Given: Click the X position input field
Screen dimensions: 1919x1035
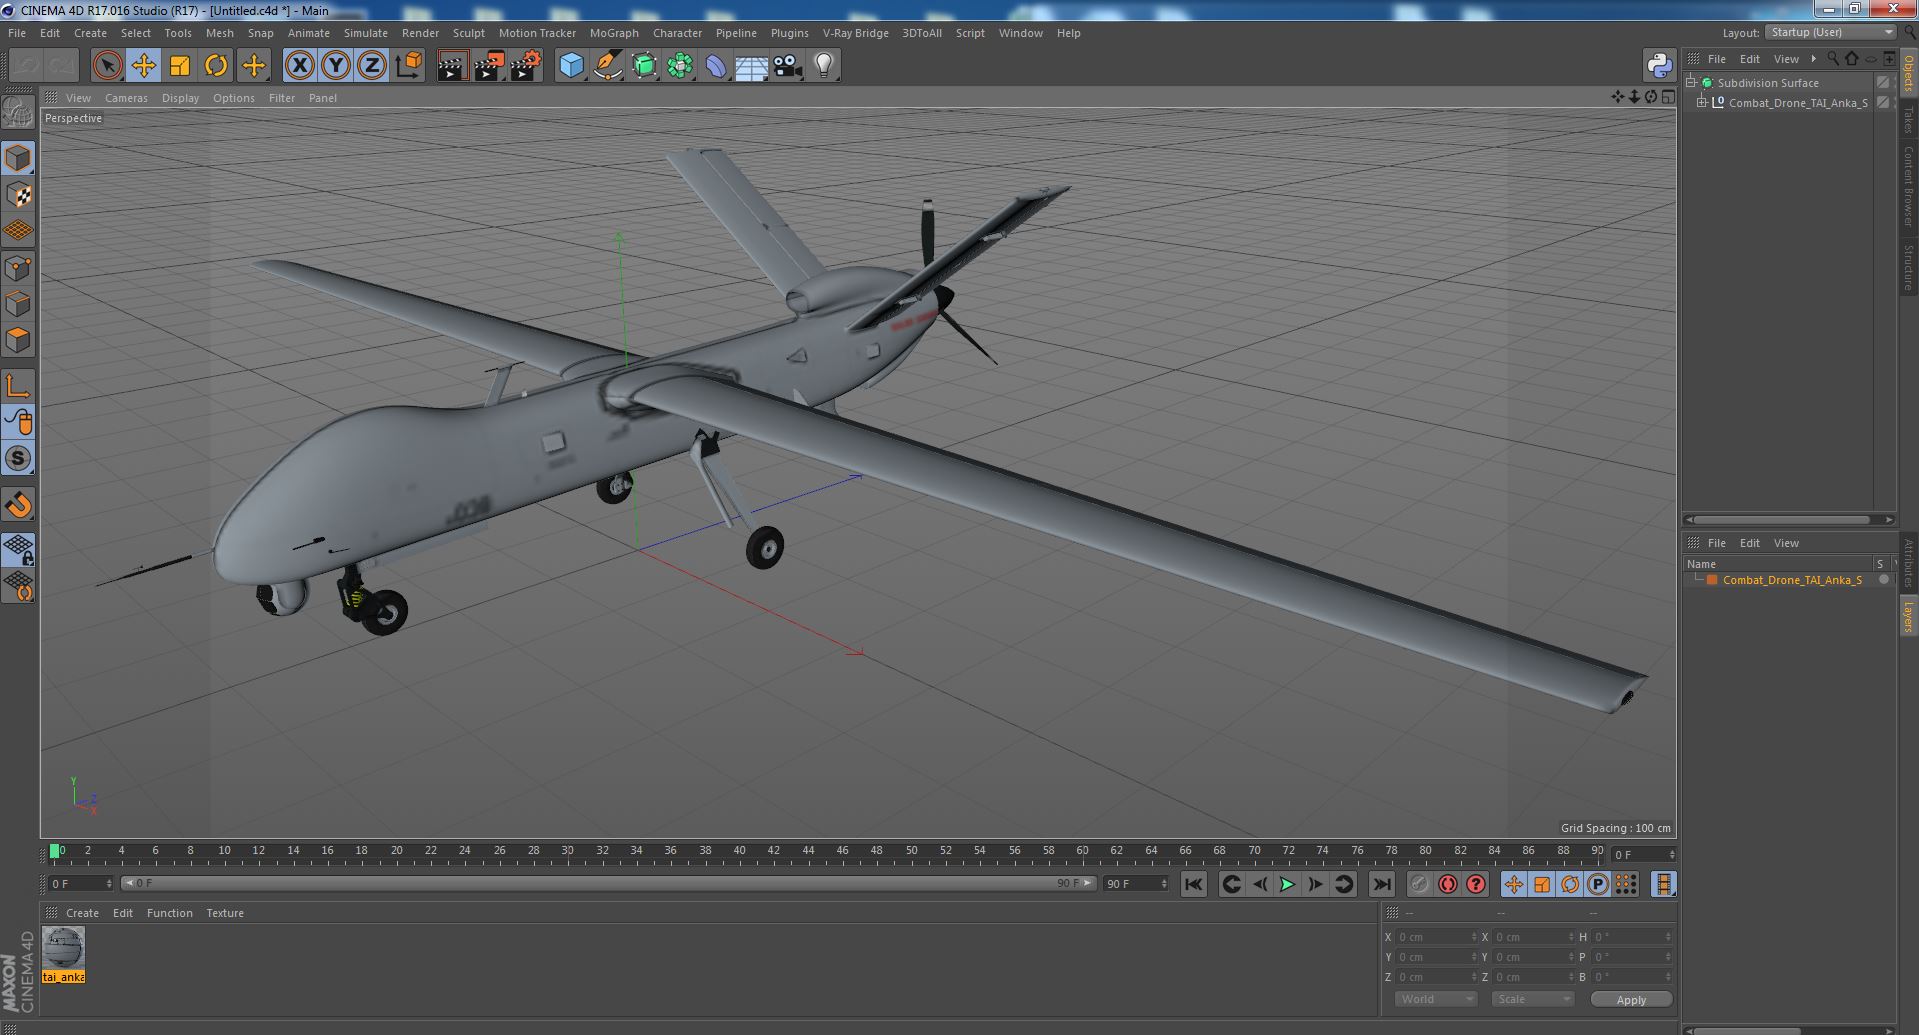Looking at the screenshot, I should tap(1436, 937).
